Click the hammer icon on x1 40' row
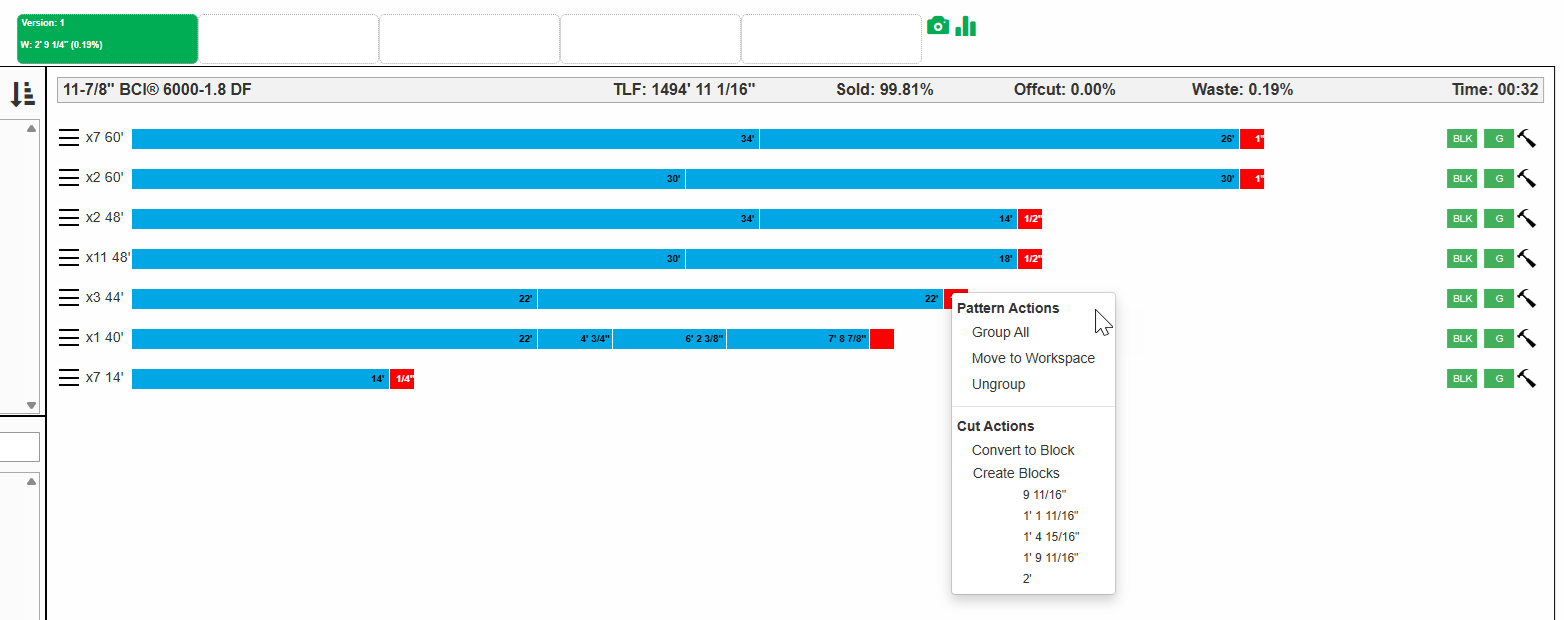The width and height of the screenshot is (1564, 620). [1527, 338]
